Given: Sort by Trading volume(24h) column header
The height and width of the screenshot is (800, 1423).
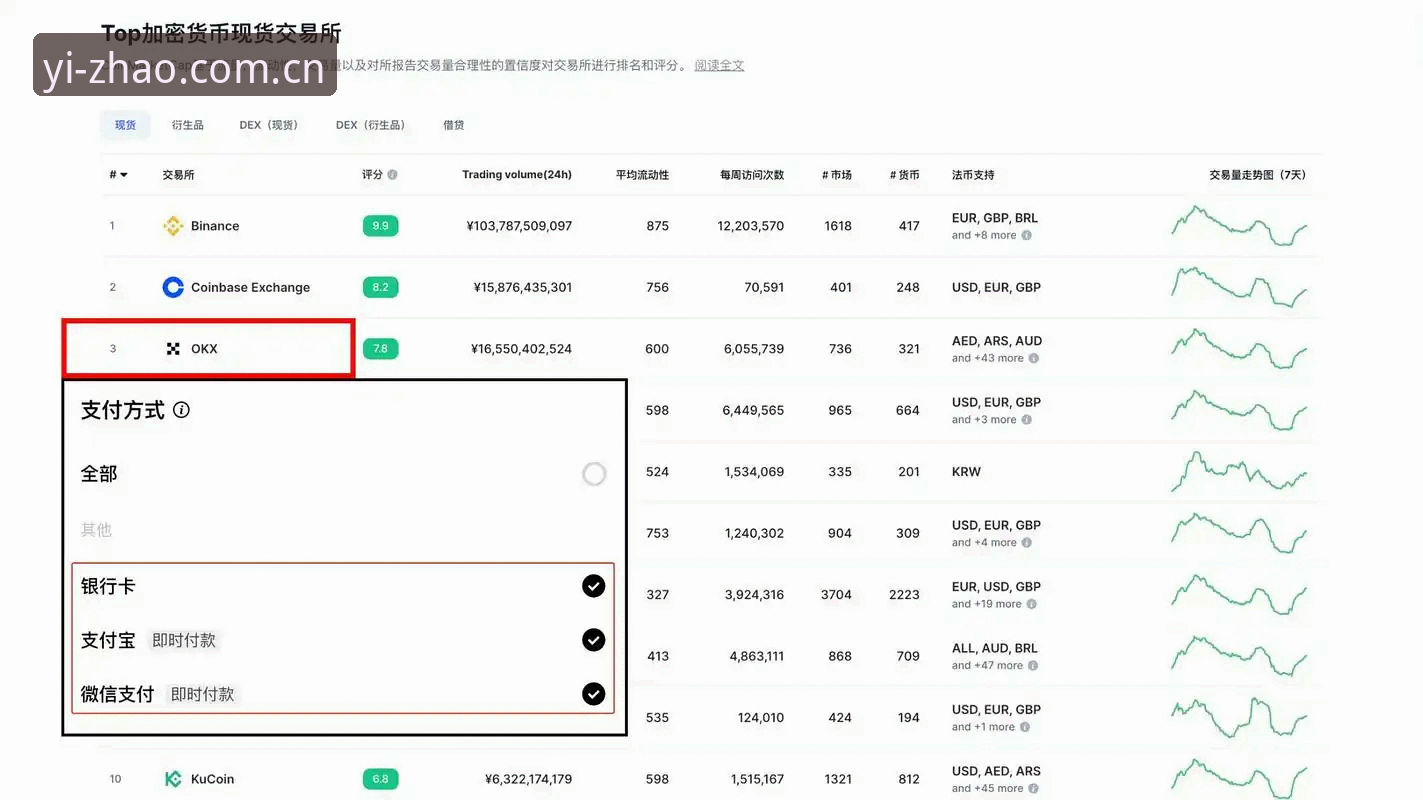Looking at the screenshot, I should [x=517, y=175].
